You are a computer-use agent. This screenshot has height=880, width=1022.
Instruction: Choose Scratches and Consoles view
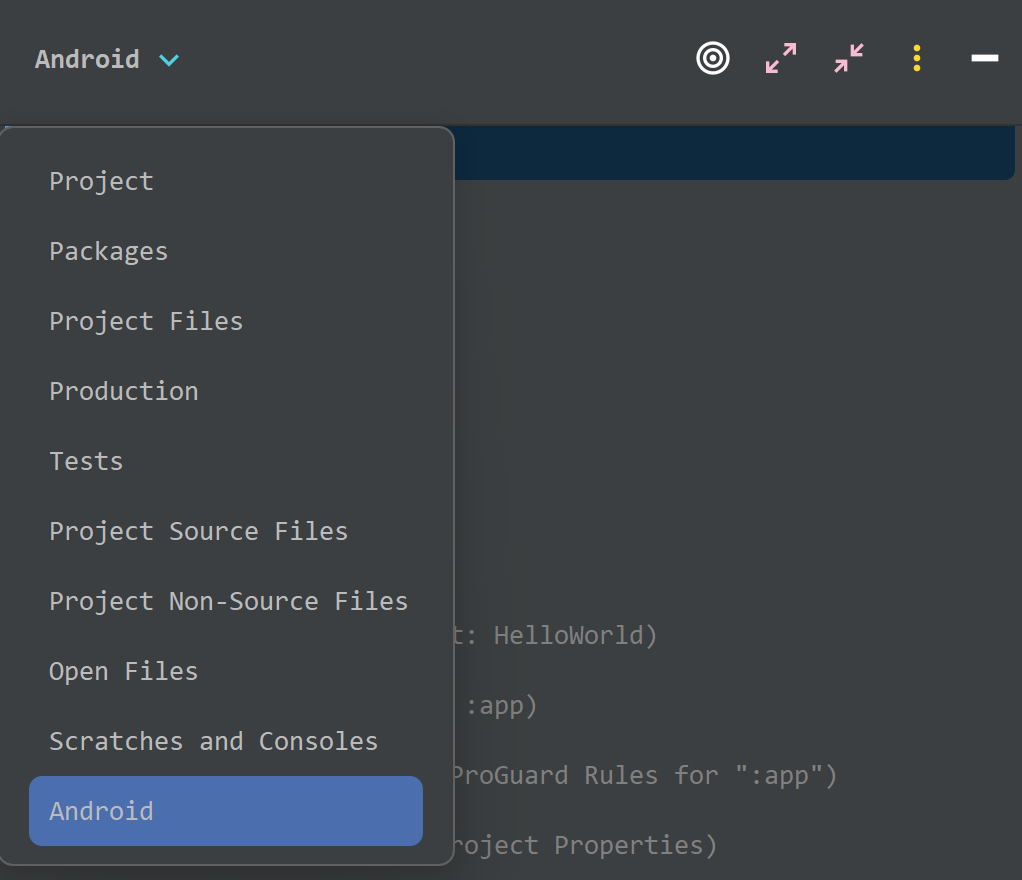(x=214, y=741)
